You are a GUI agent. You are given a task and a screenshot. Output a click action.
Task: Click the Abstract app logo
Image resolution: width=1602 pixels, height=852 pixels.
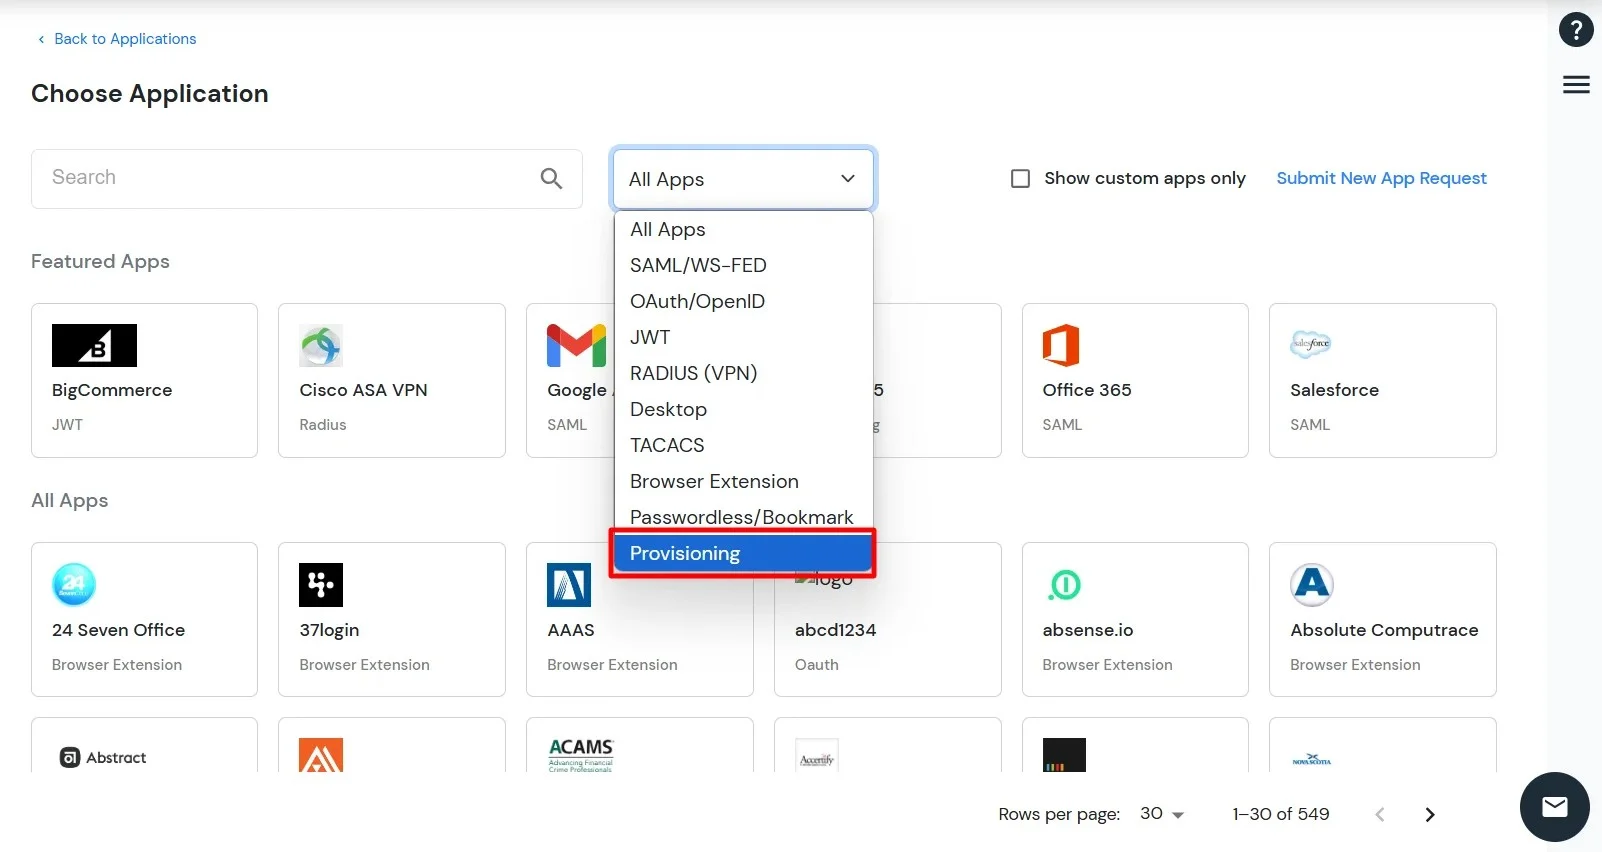pyautogui.click(x=103, y=758)
